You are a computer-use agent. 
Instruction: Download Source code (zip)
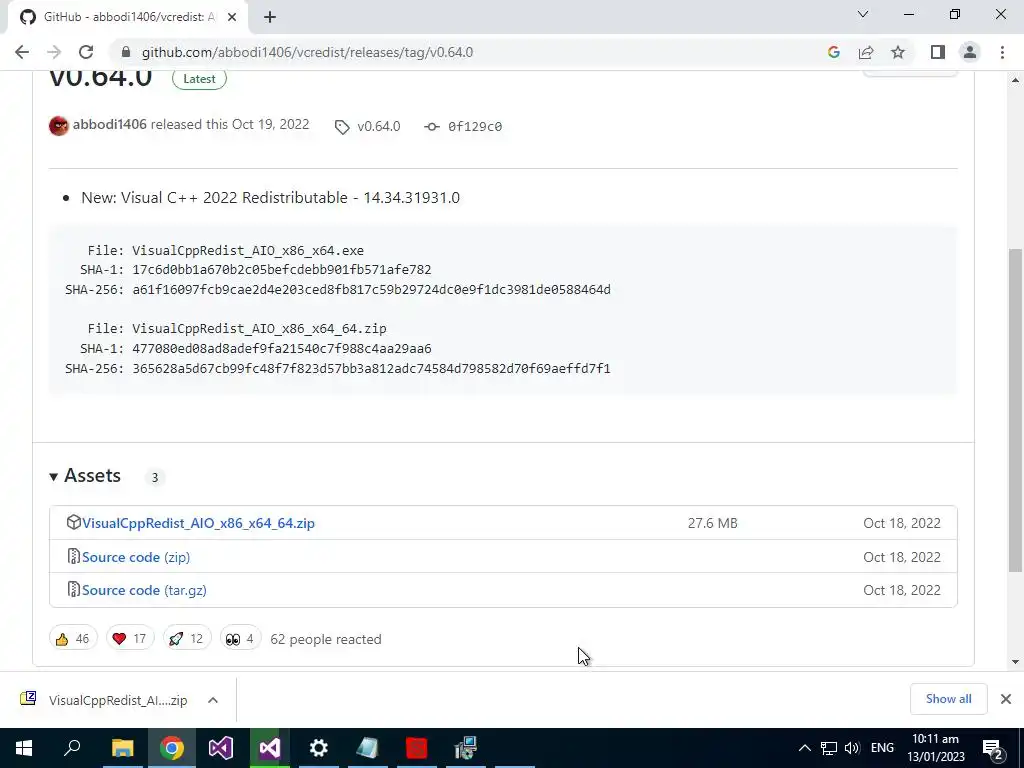coord(136,557)
